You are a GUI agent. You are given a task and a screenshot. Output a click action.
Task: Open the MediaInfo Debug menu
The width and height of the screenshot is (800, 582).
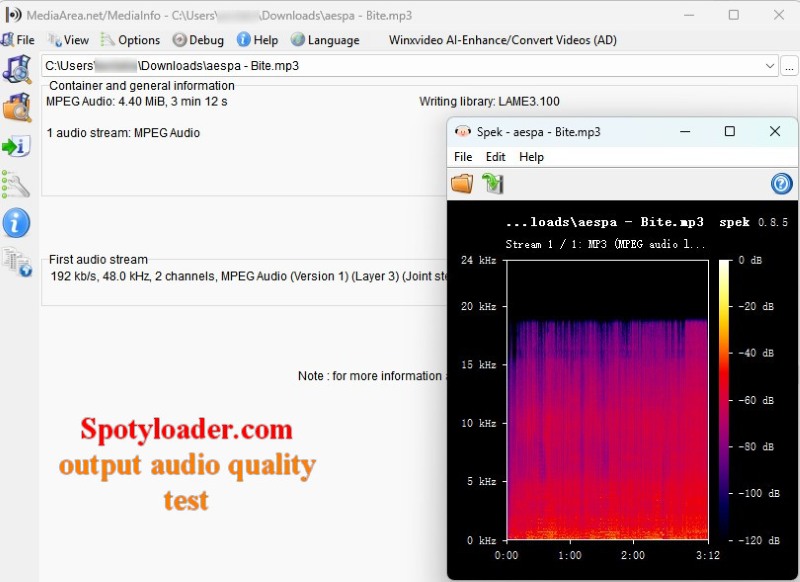tap(198, 40)
